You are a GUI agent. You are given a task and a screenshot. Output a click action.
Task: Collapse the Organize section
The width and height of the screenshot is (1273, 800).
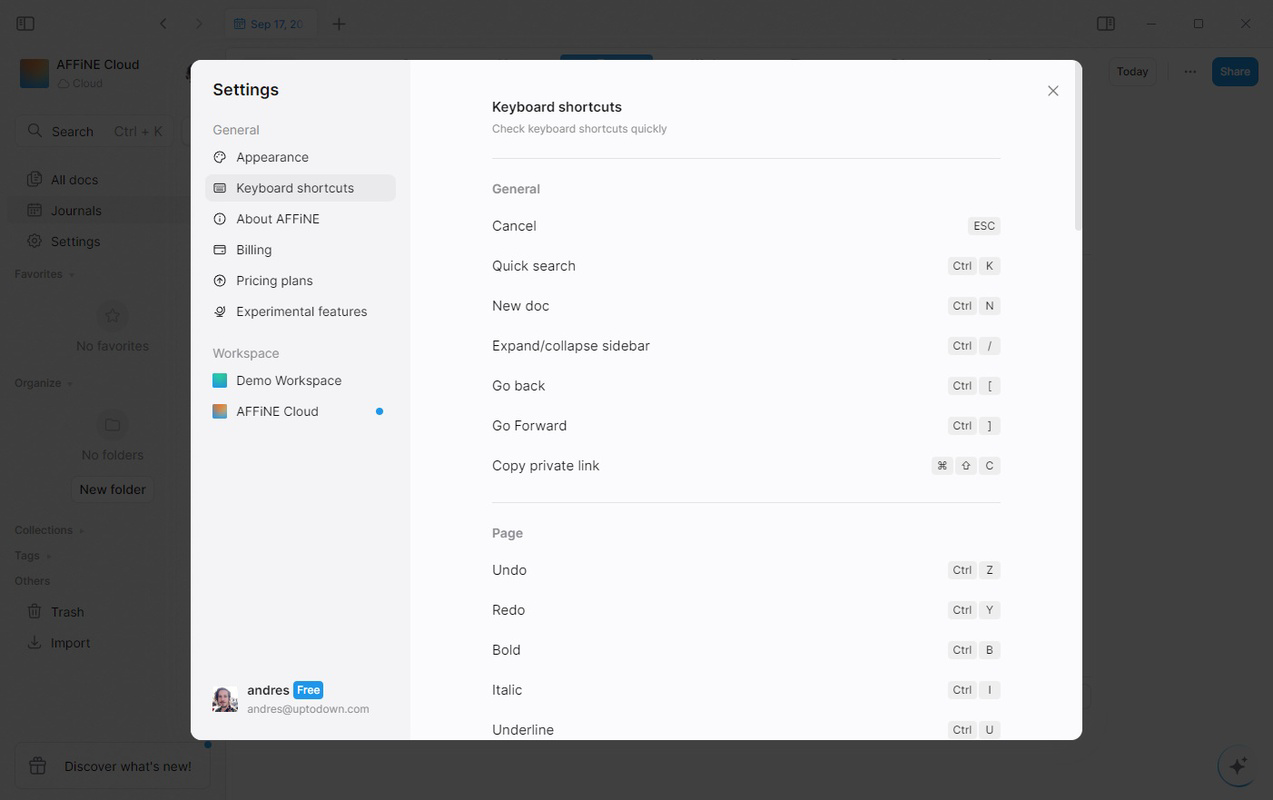tap(44, 383)
